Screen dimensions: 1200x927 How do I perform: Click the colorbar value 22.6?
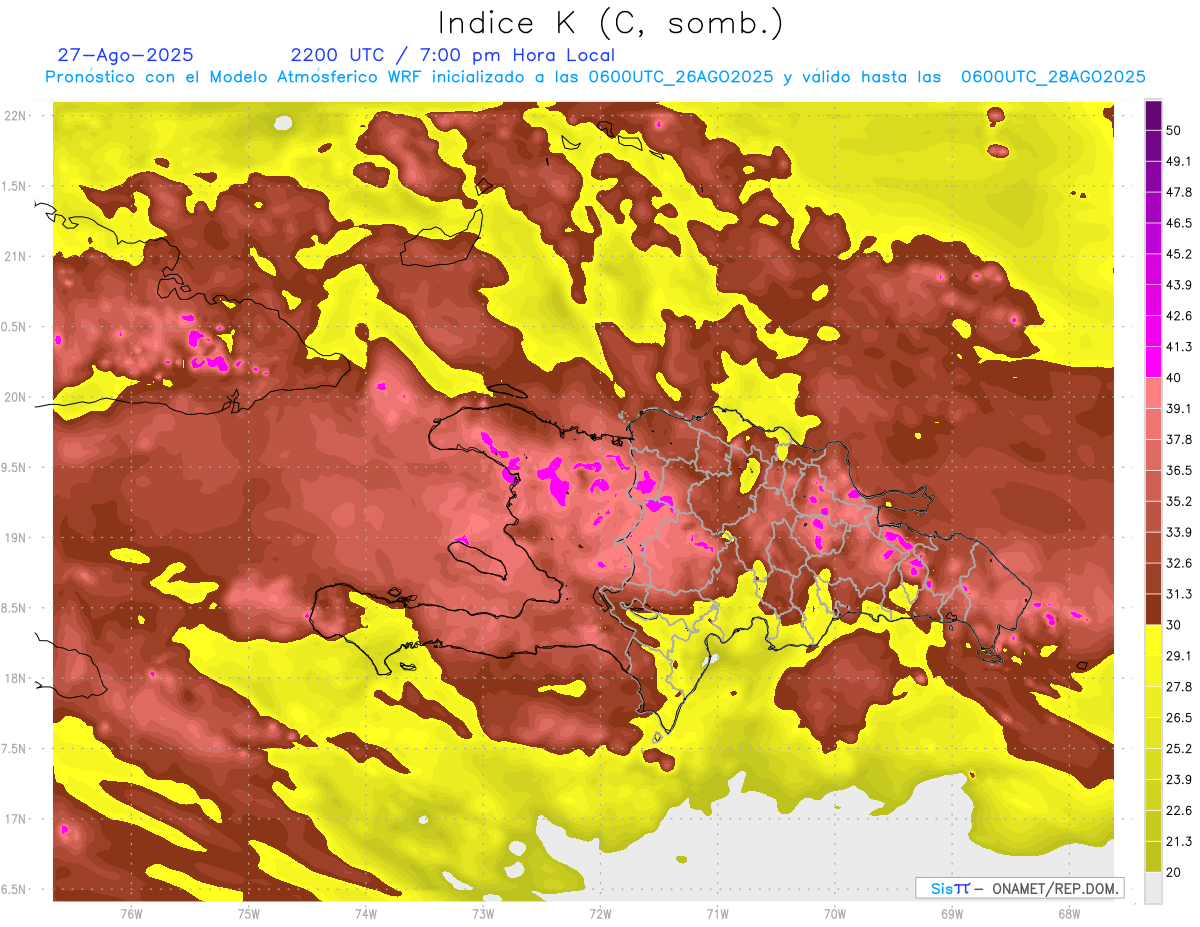(x=1179, y=811)
